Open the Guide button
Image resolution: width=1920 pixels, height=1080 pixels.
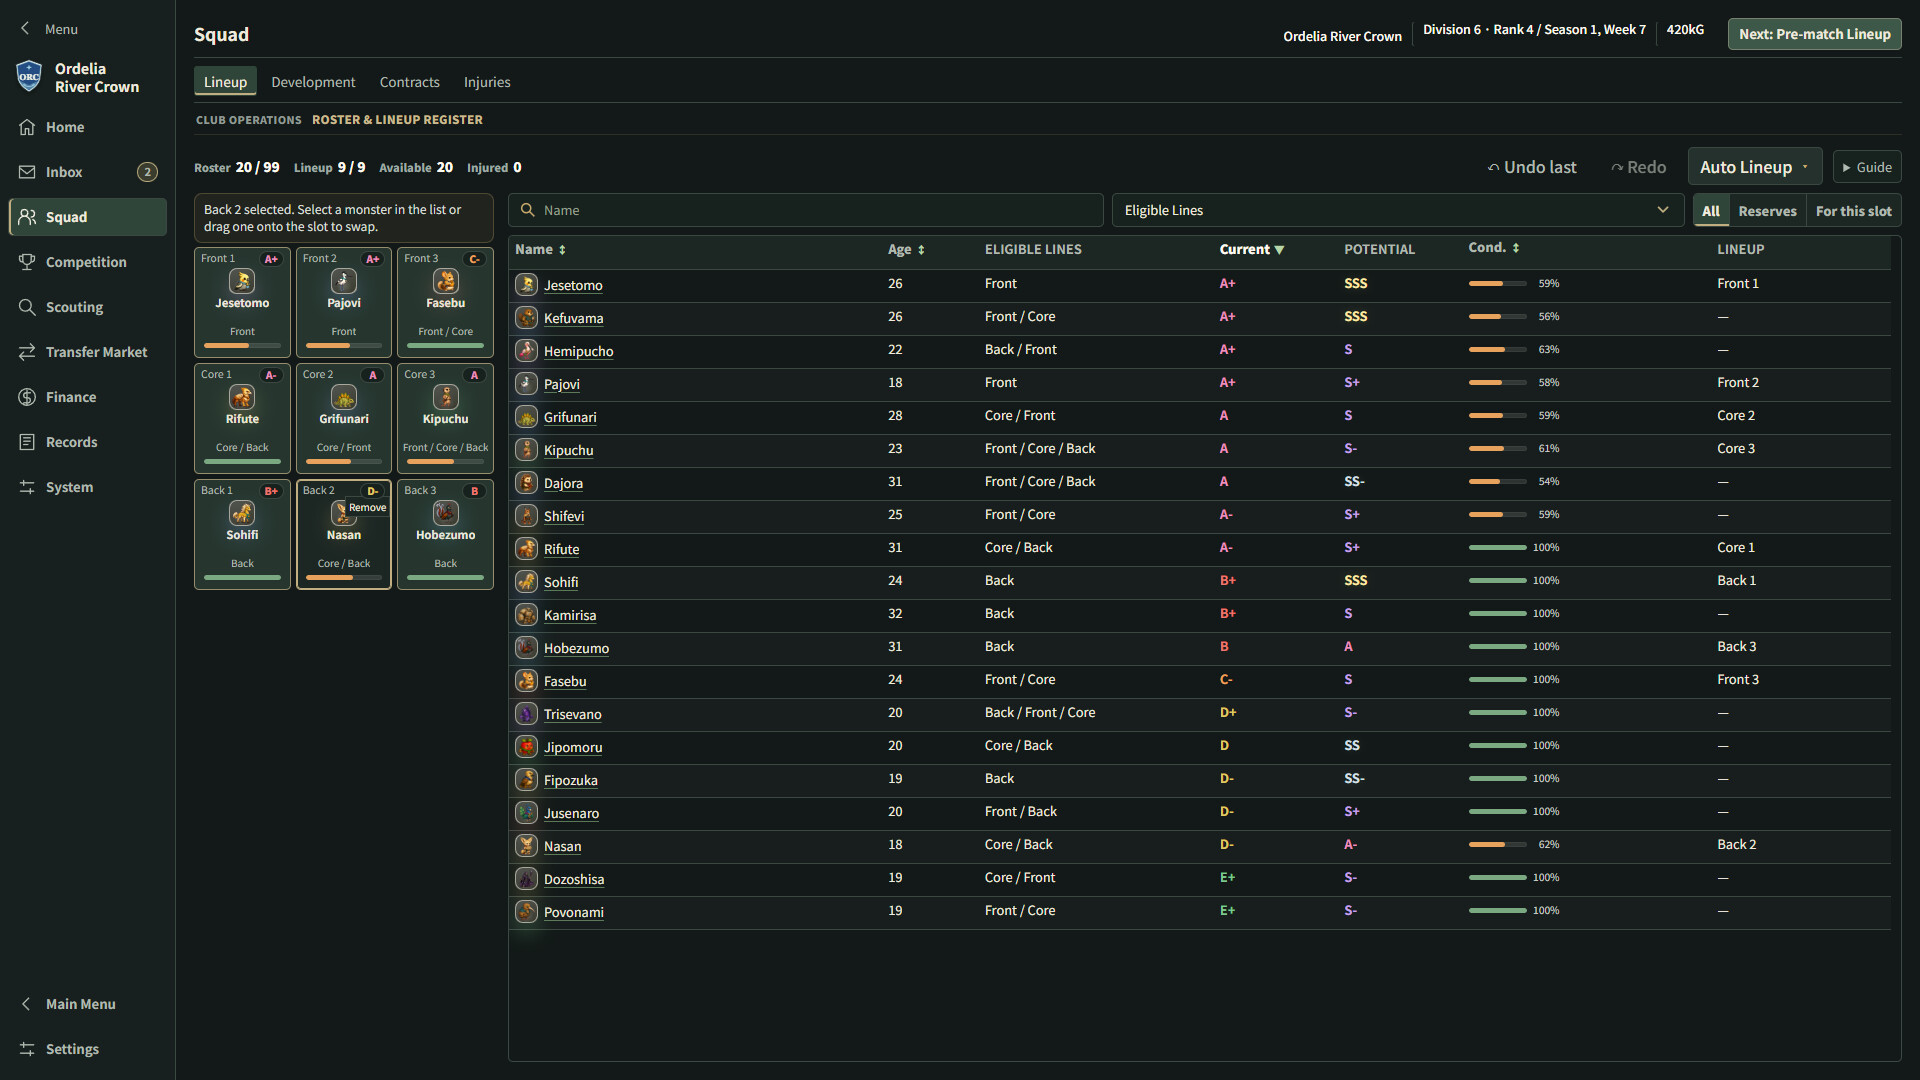1866,167
